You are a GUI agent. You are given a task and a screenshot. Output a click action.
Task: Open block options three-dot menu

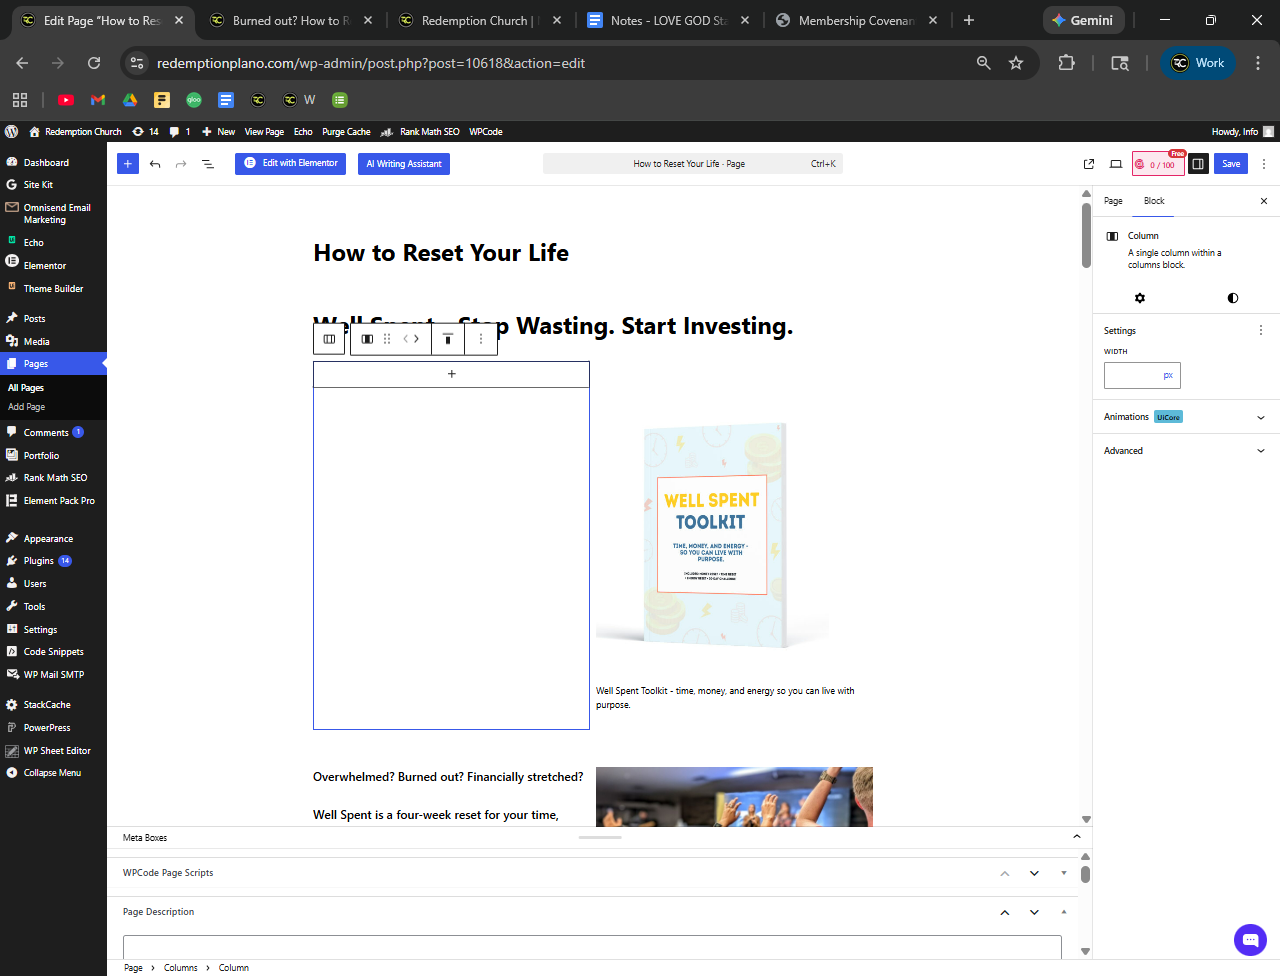coord(481,339)
